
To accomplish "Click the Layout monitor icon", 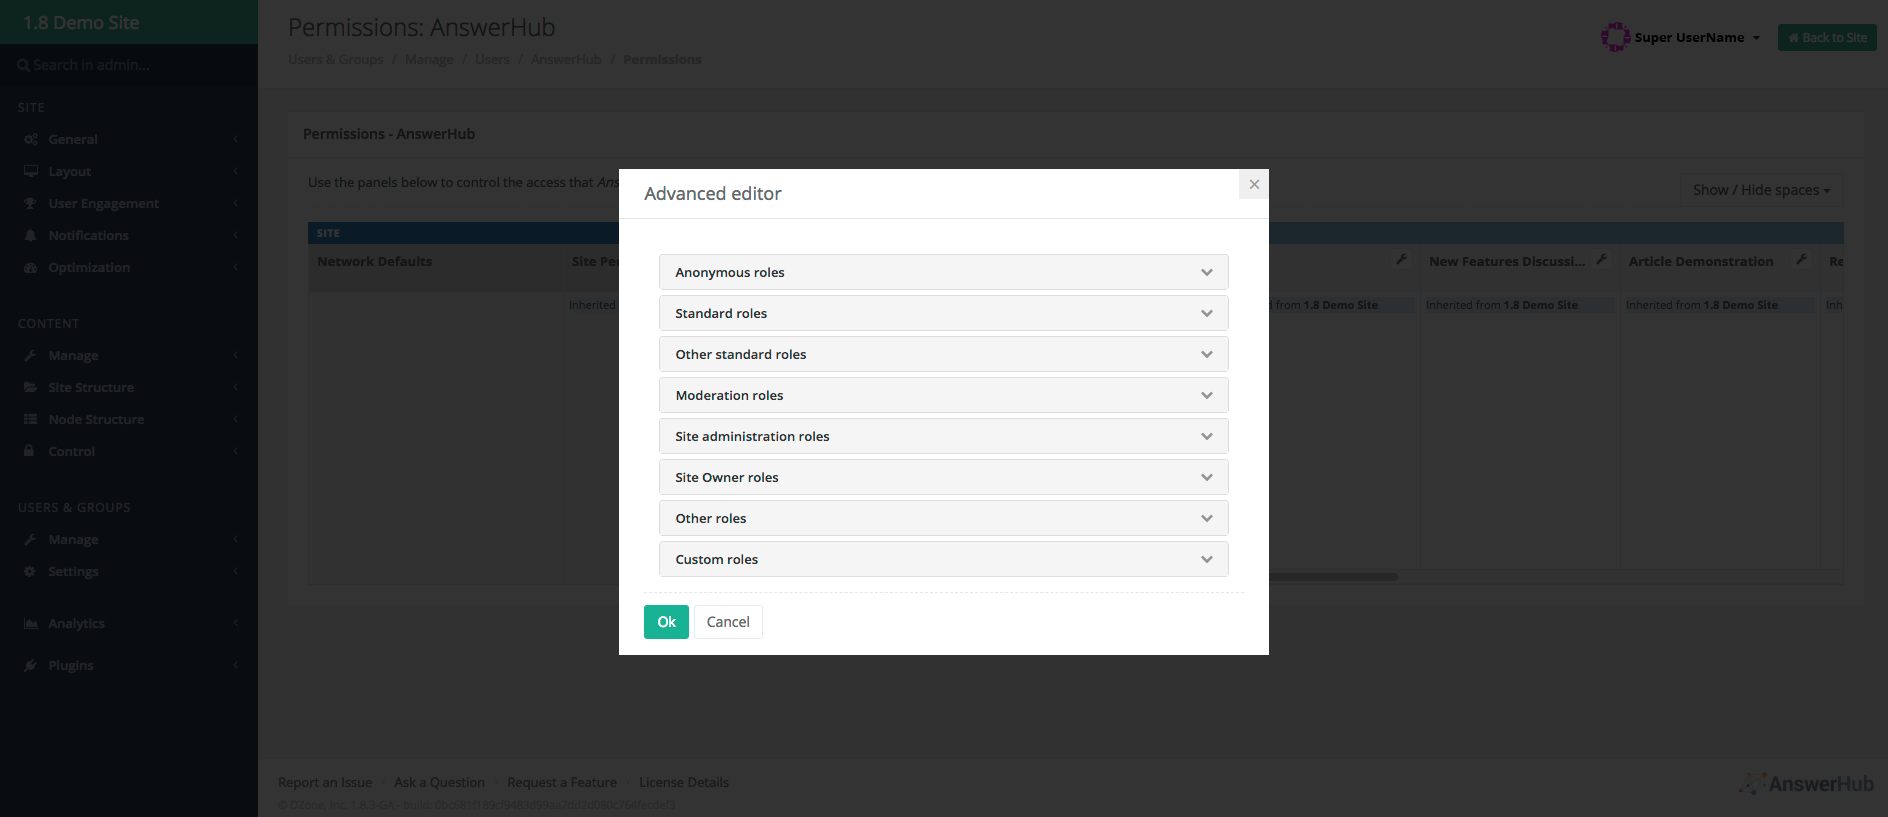I will (x=31, y=171).
